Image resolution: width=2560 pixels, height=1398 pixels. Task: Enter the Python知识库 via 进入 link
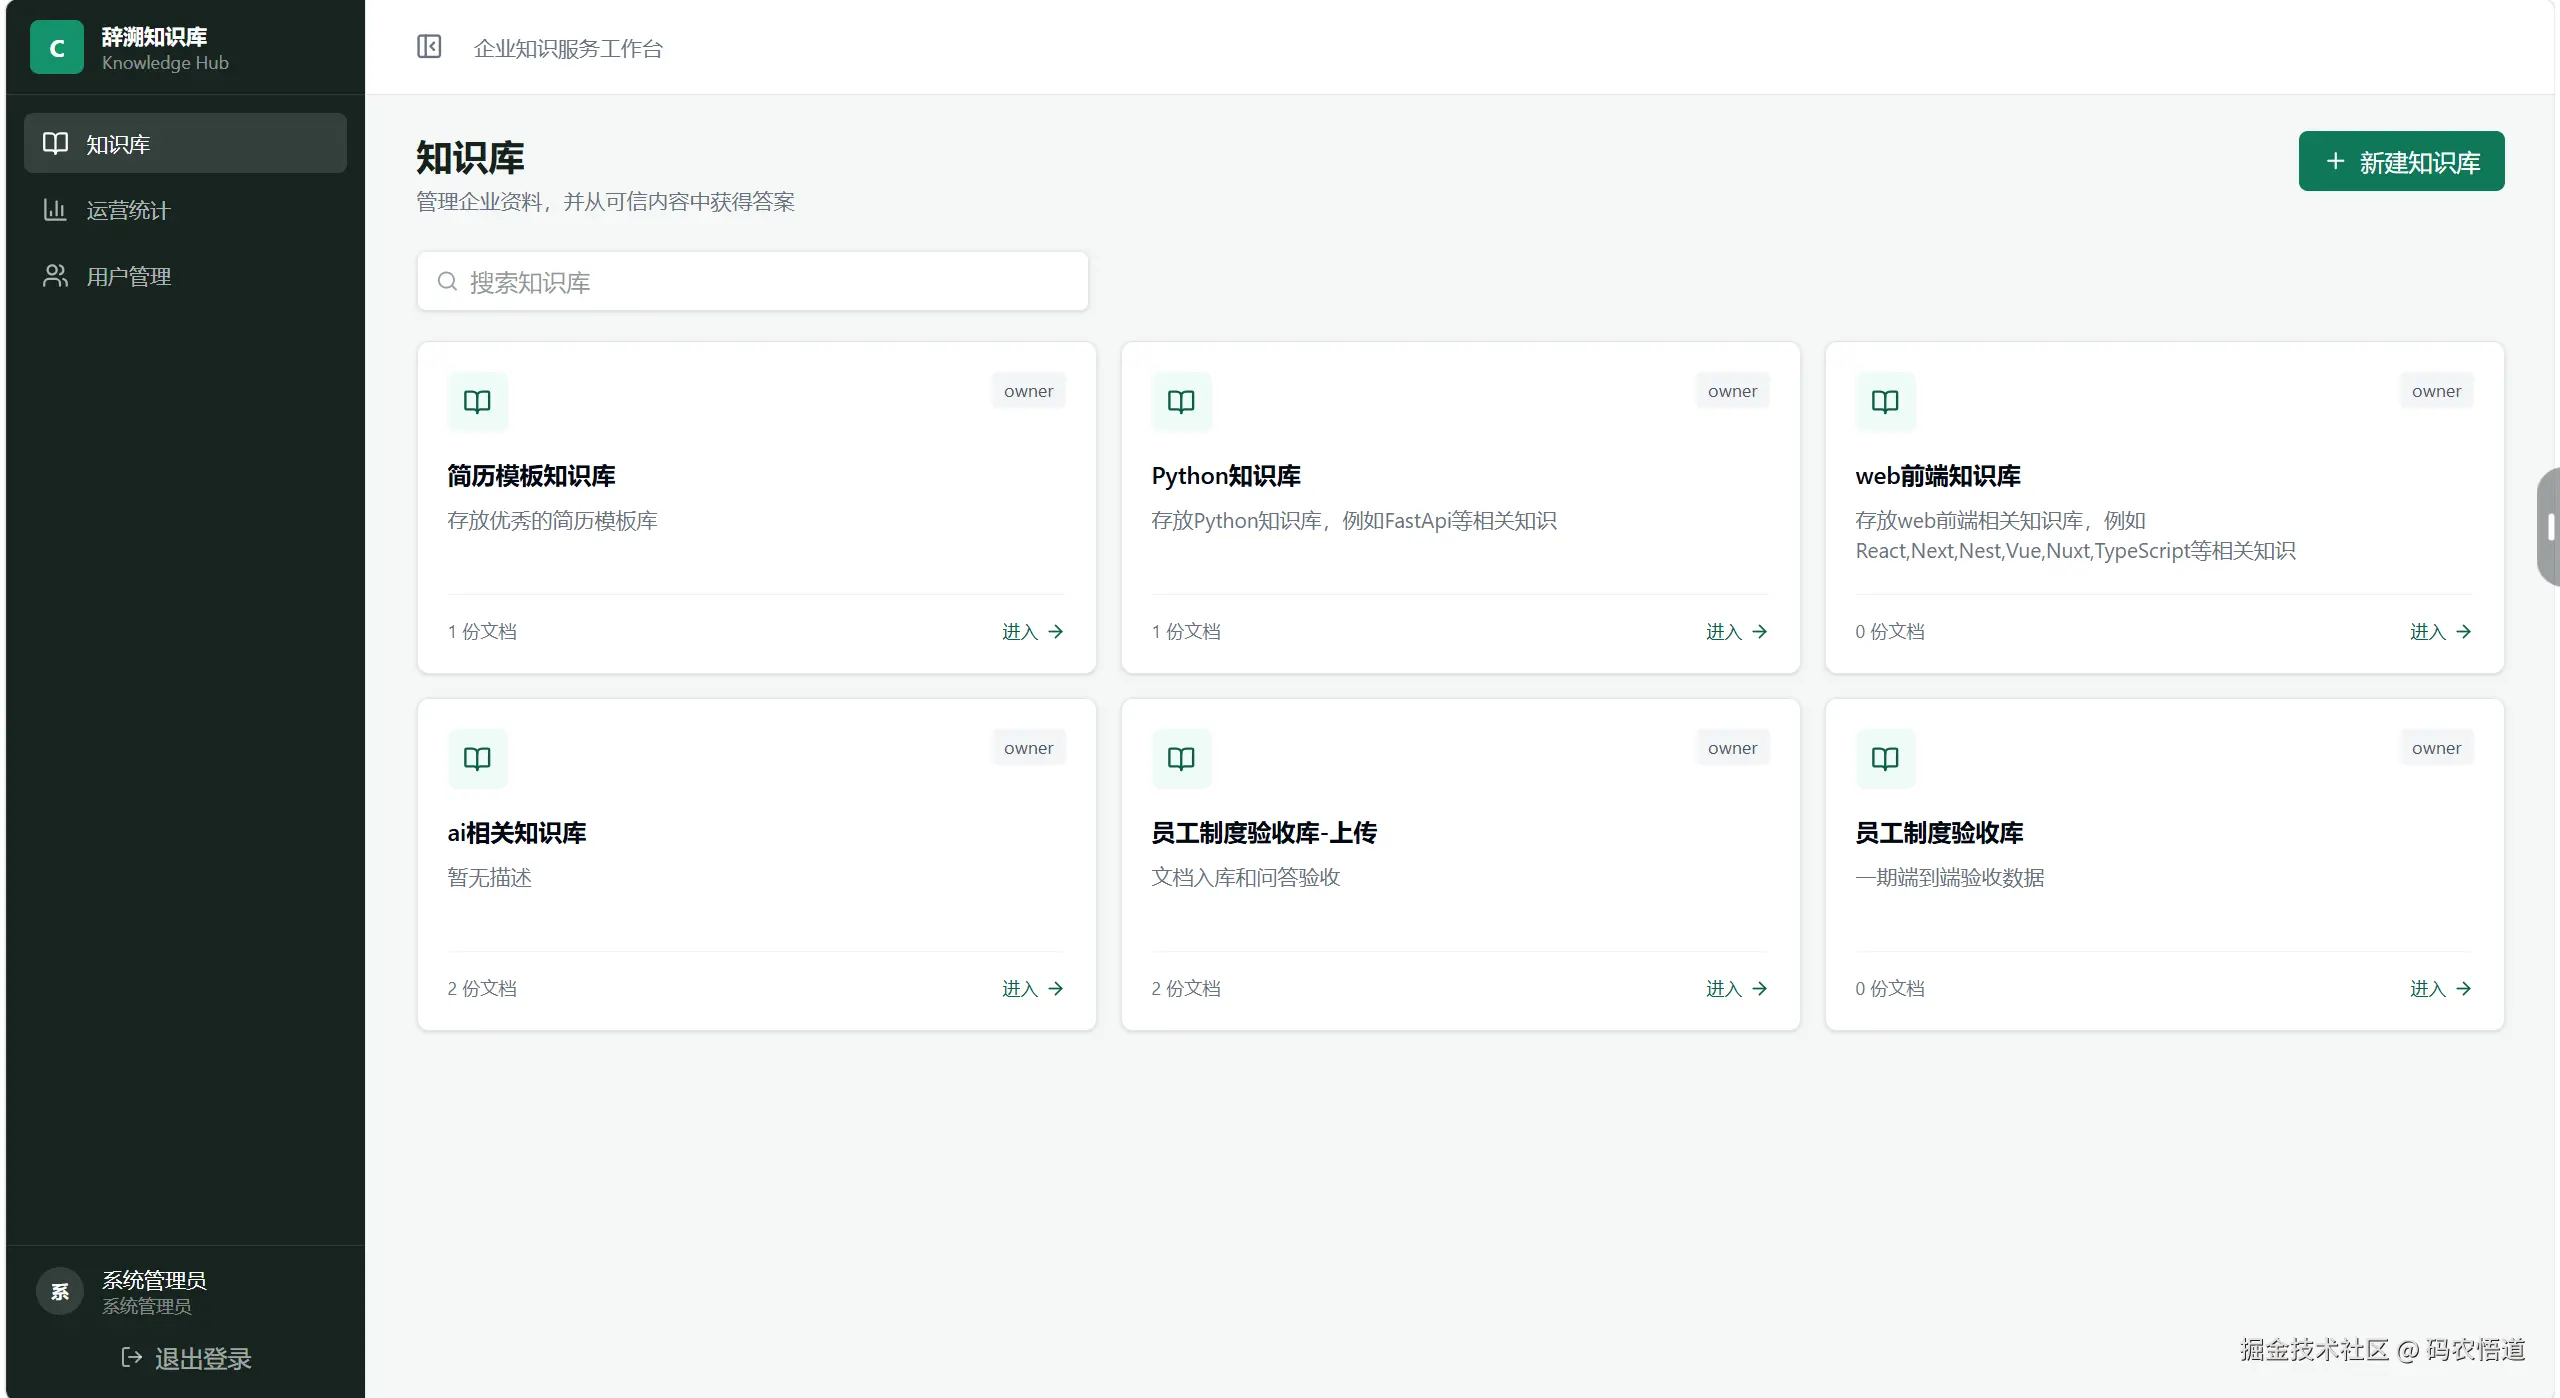[x=1737, y=632]
